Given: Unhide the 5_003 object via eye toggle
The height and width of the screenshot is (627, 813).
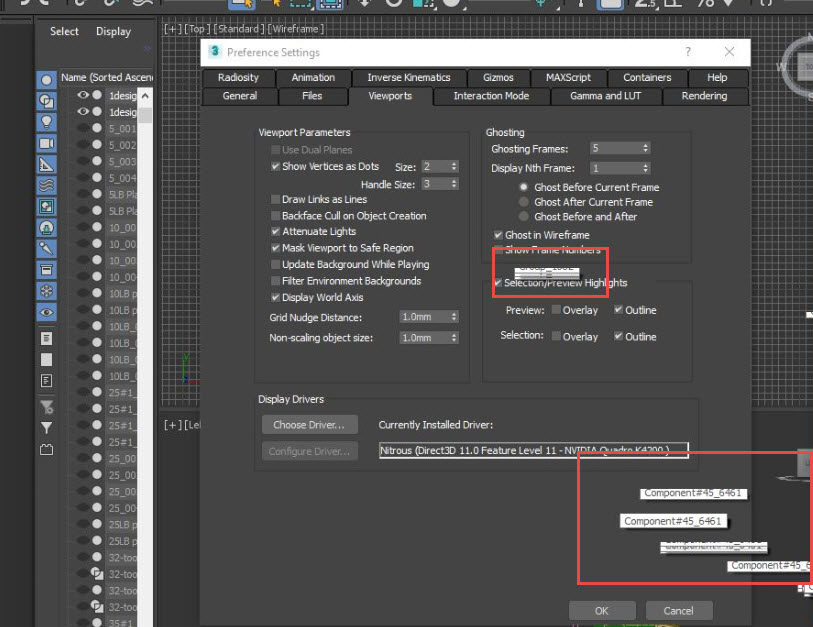Looking at the screenshot, I should [x=82, y=161].
